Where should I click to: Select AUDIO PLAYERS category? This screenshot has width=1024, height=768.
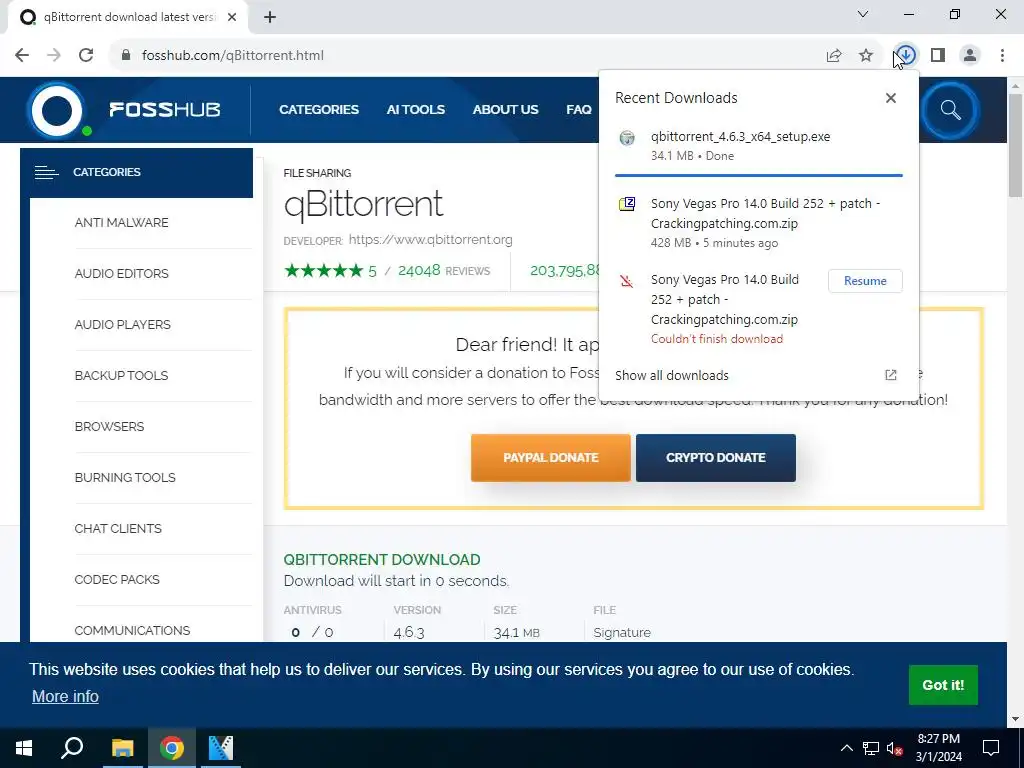[x=122, y=325]
